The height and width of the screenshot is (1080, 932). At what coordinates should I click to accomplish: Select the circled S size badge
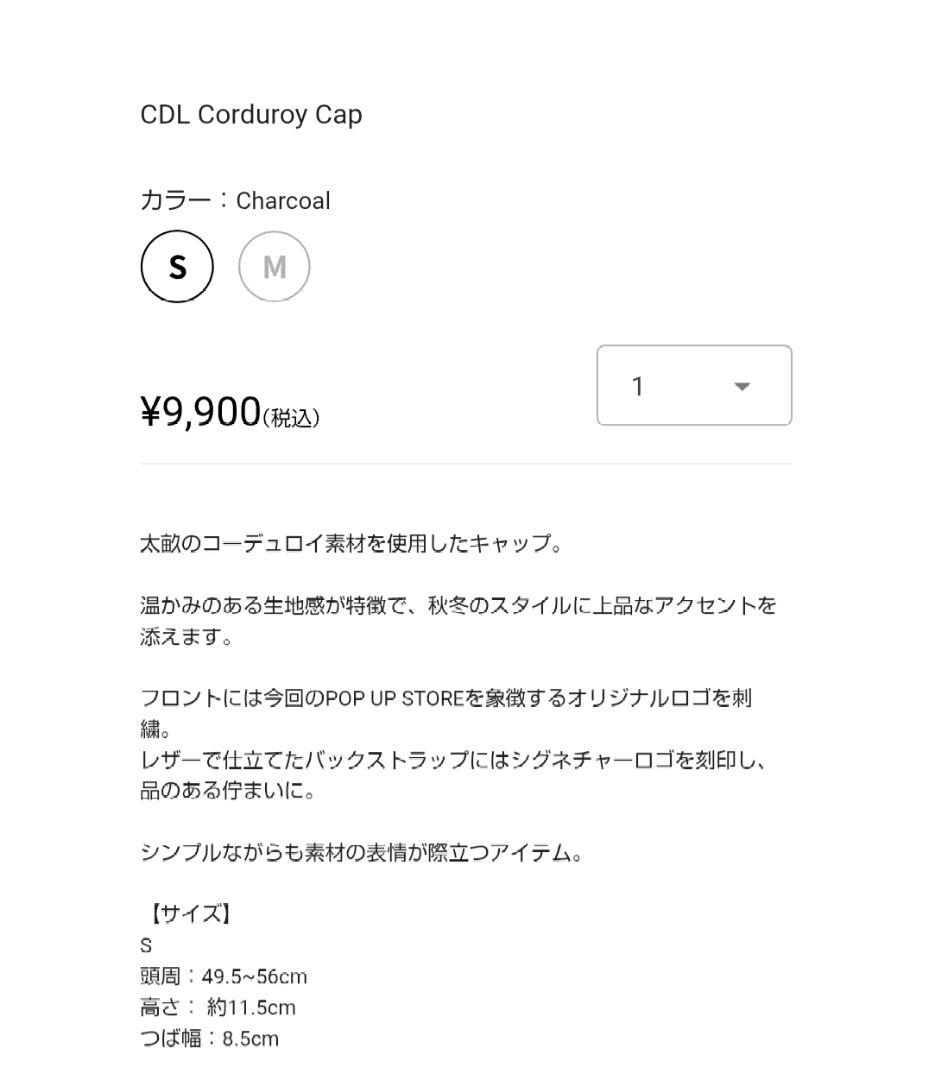tap(176, 265)
